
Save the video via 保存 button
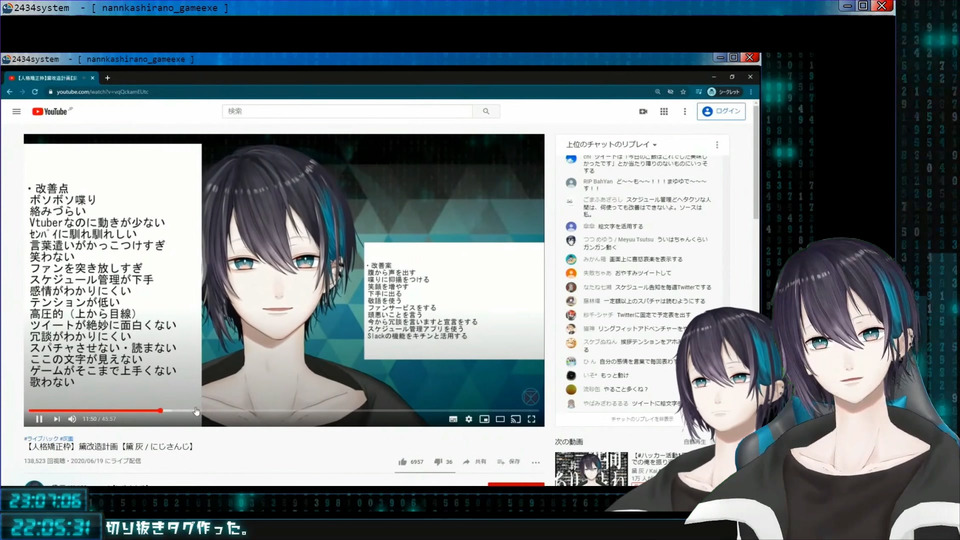pos(509,462)
